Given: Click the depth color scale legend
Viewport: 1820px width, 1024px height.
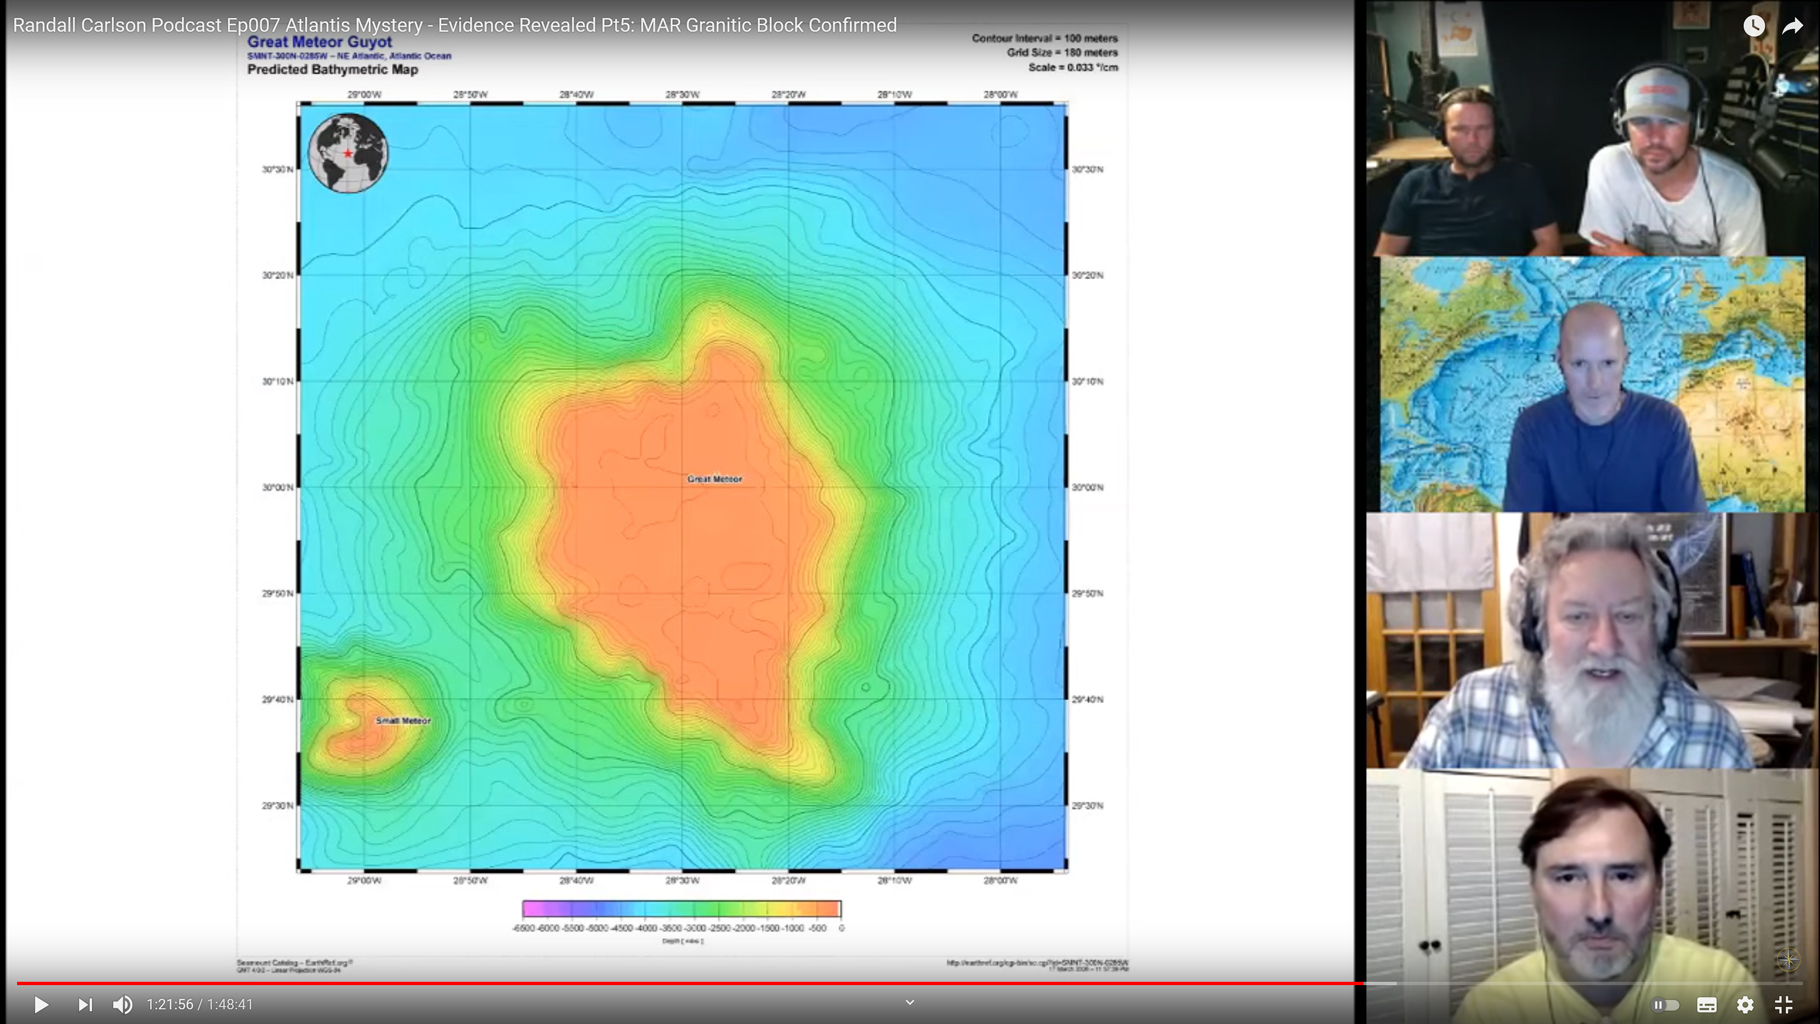Looking at the screenshot, I should (681, 909).
